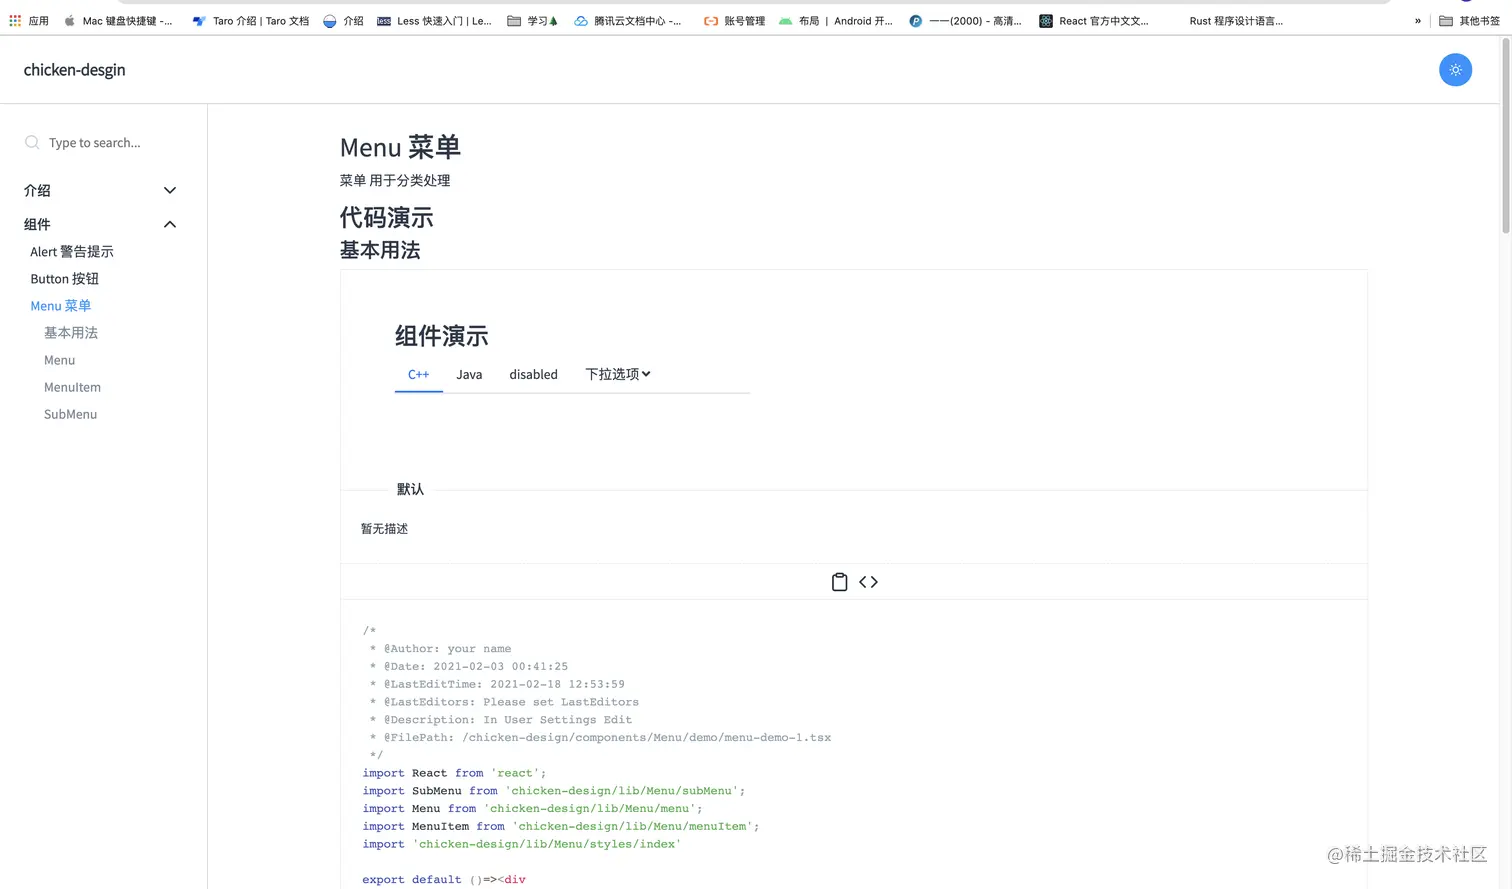Click the 代码演示 heading
Viewport: 1512px width, 889px height.
386,217
